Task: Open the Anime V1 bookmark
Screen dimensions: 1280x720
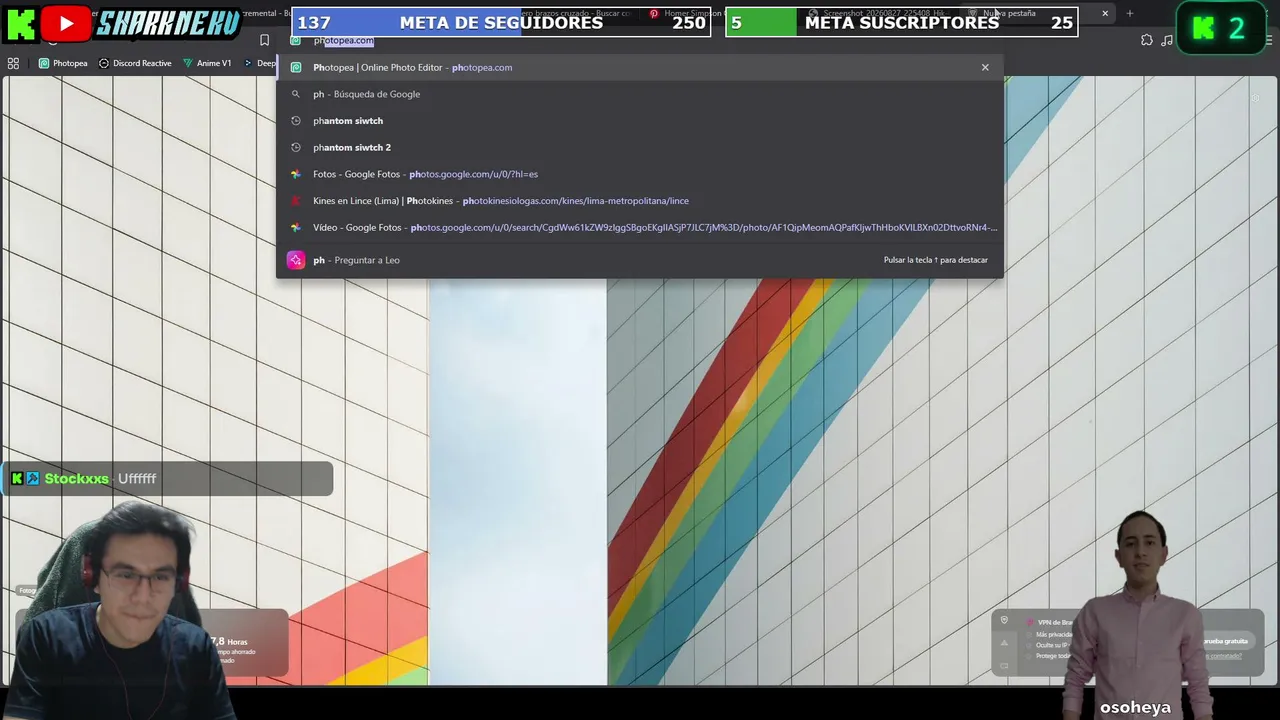Action: point(207,63)
